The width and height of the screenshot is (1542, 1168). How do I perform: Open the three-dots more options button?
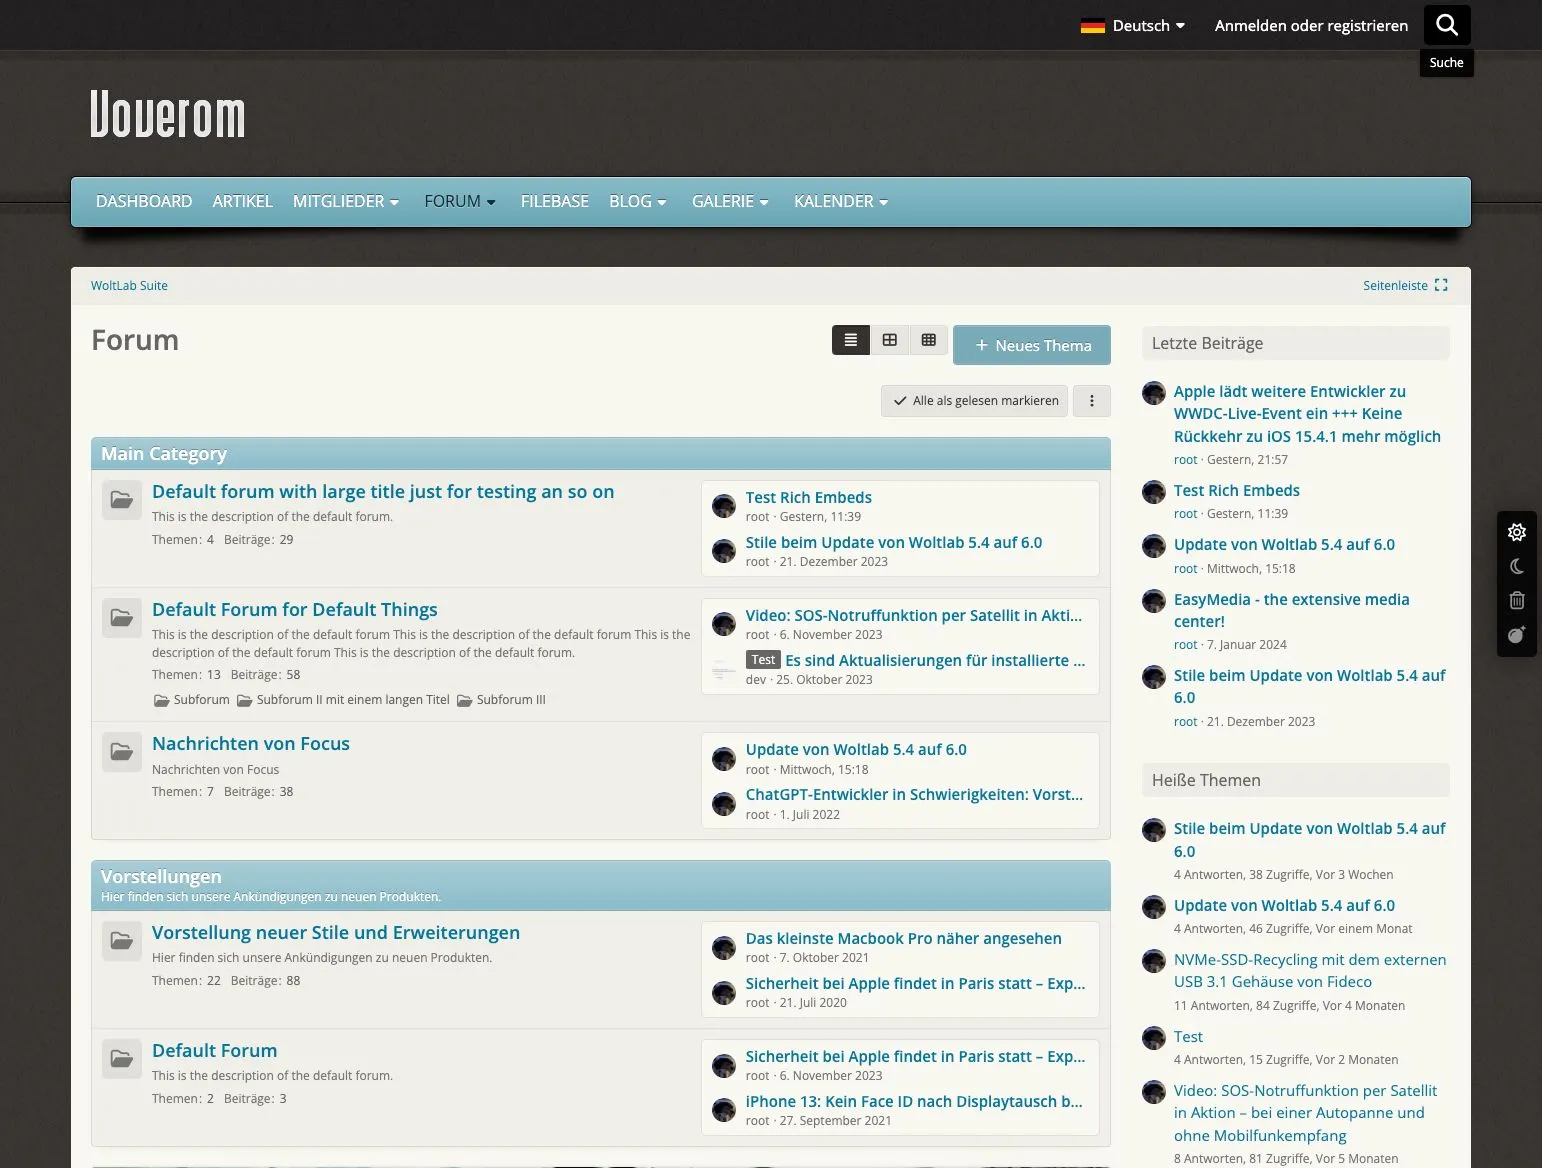pos(1091,401)
